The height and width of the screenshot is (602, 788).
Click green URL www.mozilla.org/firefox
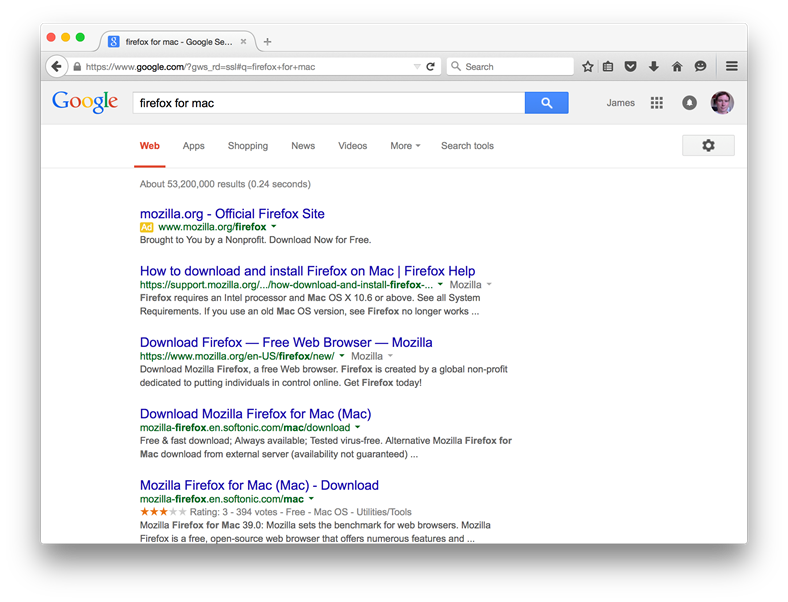pyautogui.click(x=212, y=227)
